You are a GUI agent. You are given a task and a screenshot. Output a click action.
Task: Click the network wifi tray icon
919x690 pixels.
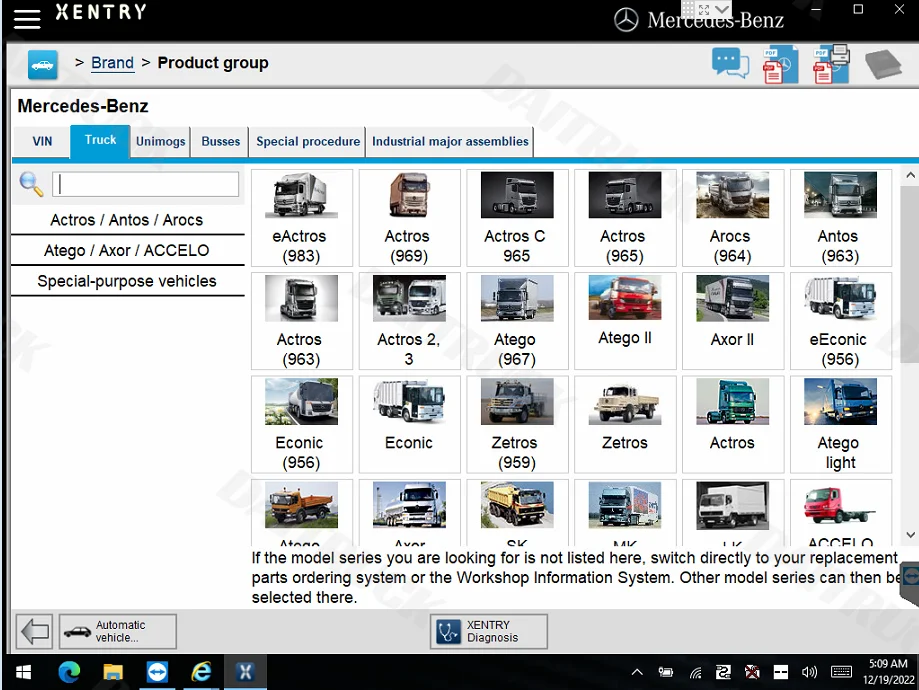point(695,673)
